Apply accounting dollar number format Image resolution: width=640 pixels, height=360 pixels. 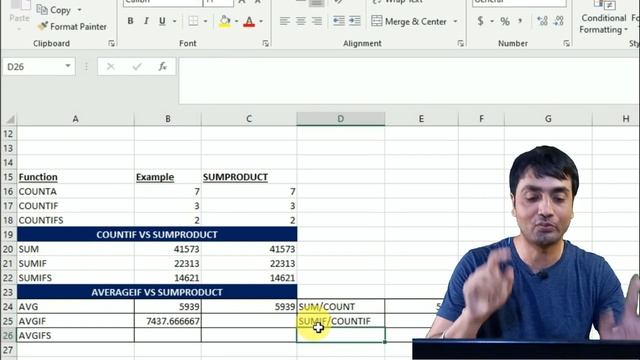coord(480,21)
